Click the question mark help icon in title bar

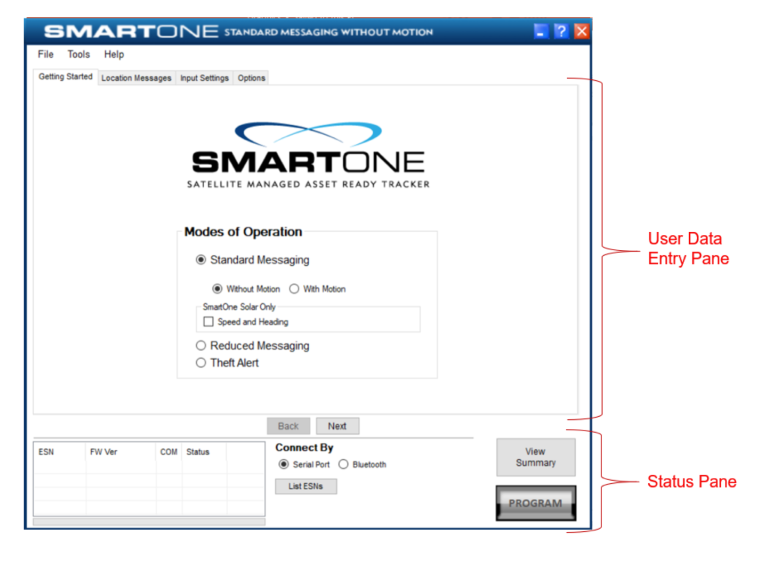click(x=561, y=31)
